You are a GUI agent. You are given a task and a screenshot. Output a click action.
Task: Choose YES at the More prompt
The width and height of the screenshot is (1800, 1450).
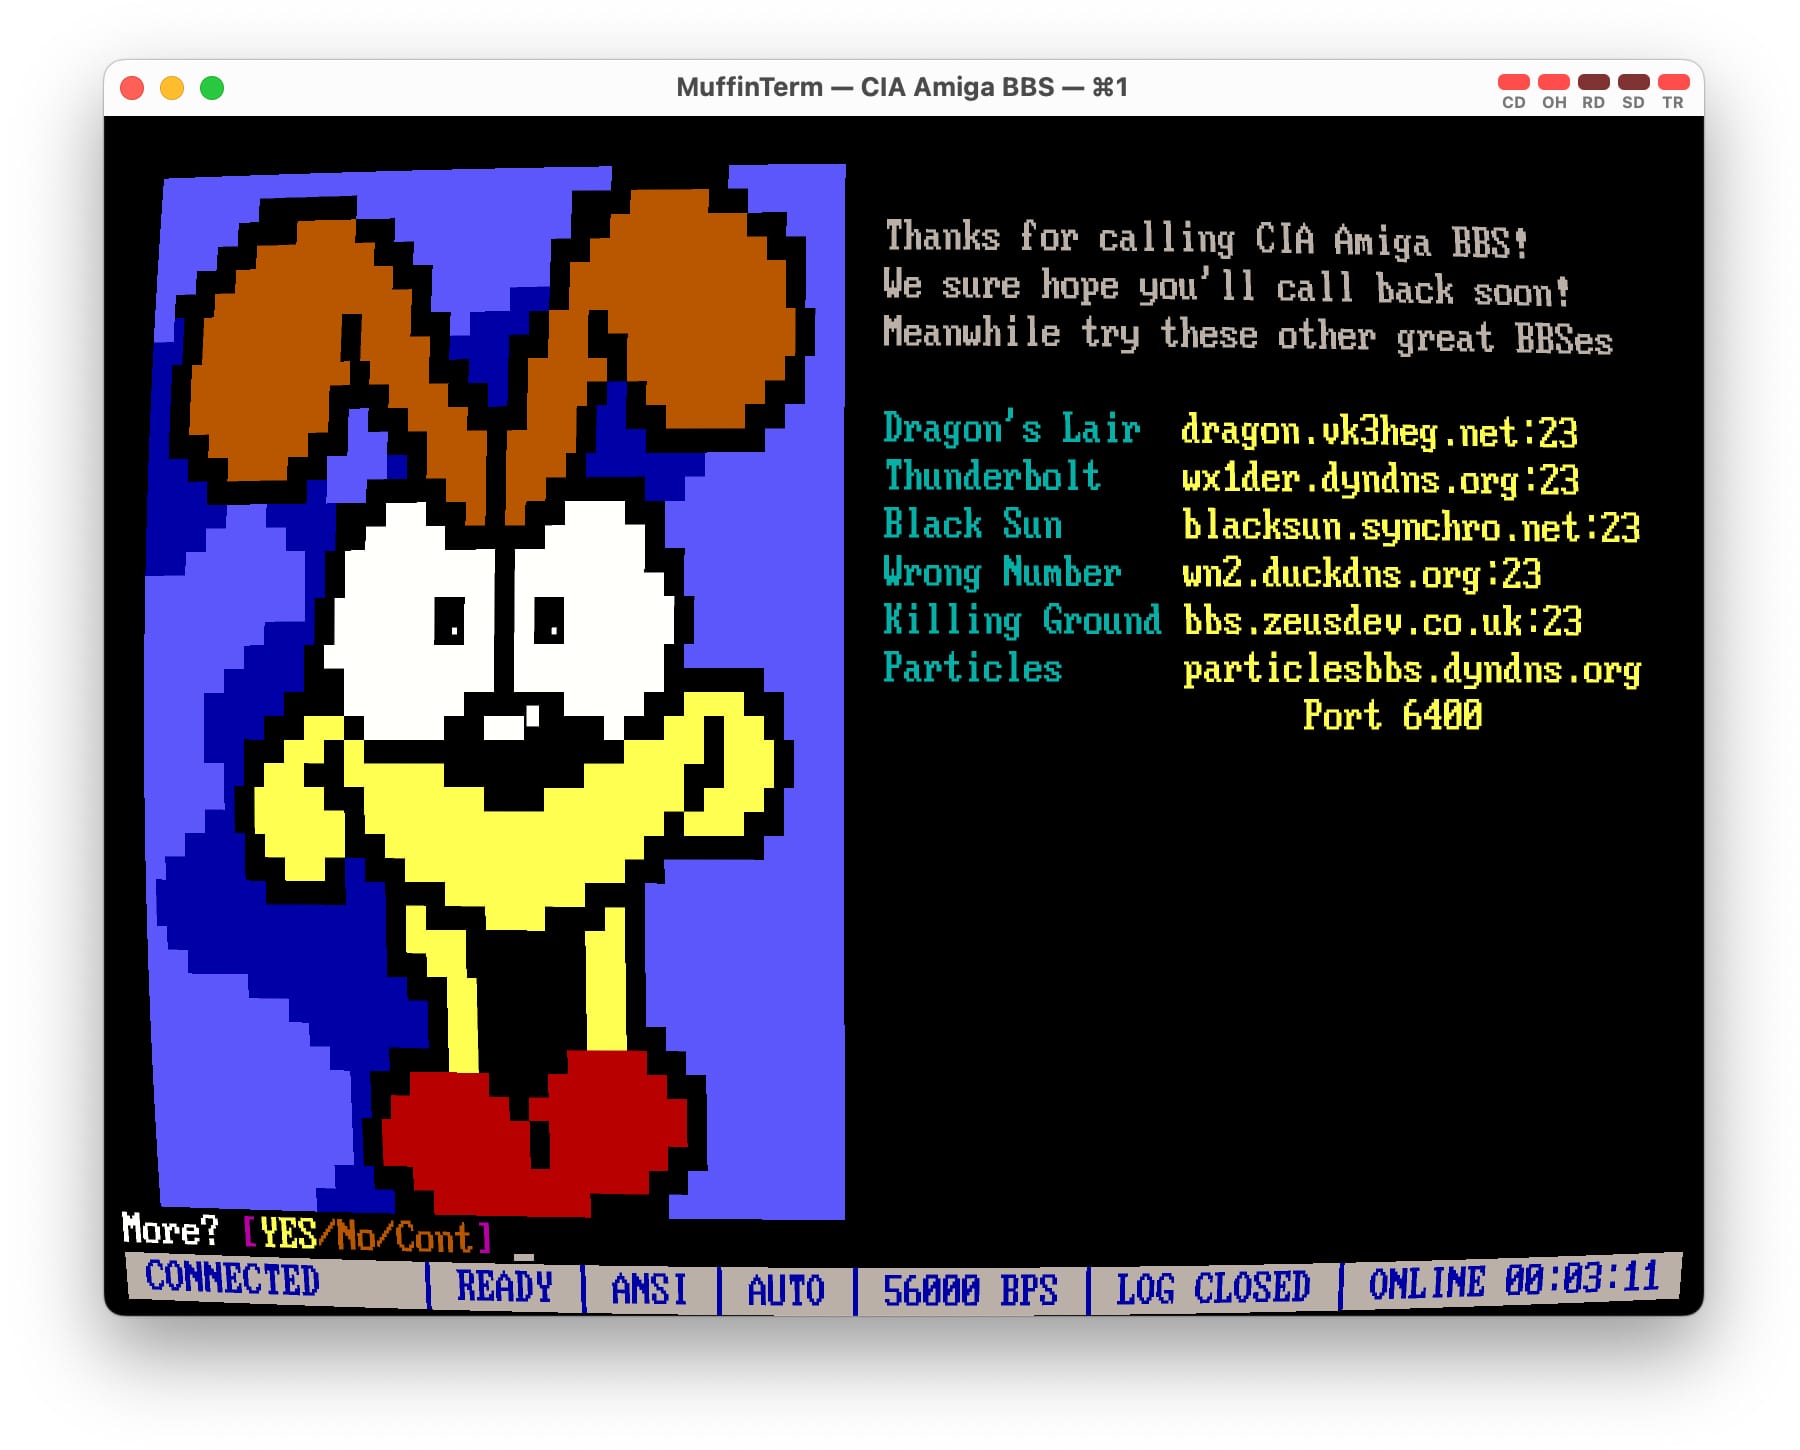288,1234
